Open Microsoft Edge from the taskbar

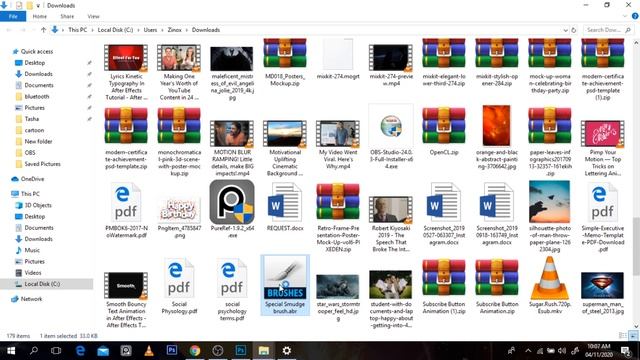pos(80,351)
